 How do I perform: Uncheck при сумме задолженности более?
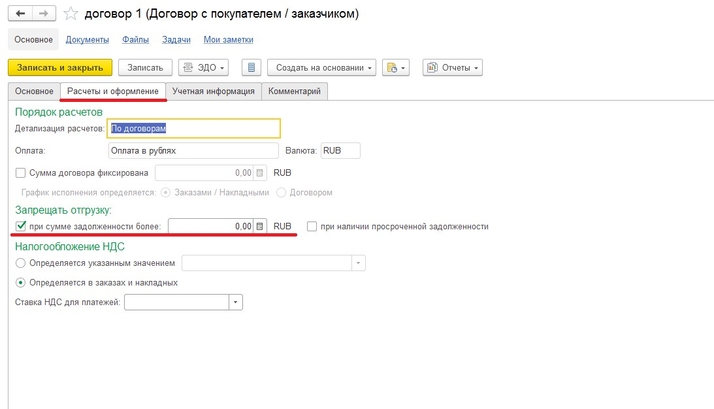(21, 226)
